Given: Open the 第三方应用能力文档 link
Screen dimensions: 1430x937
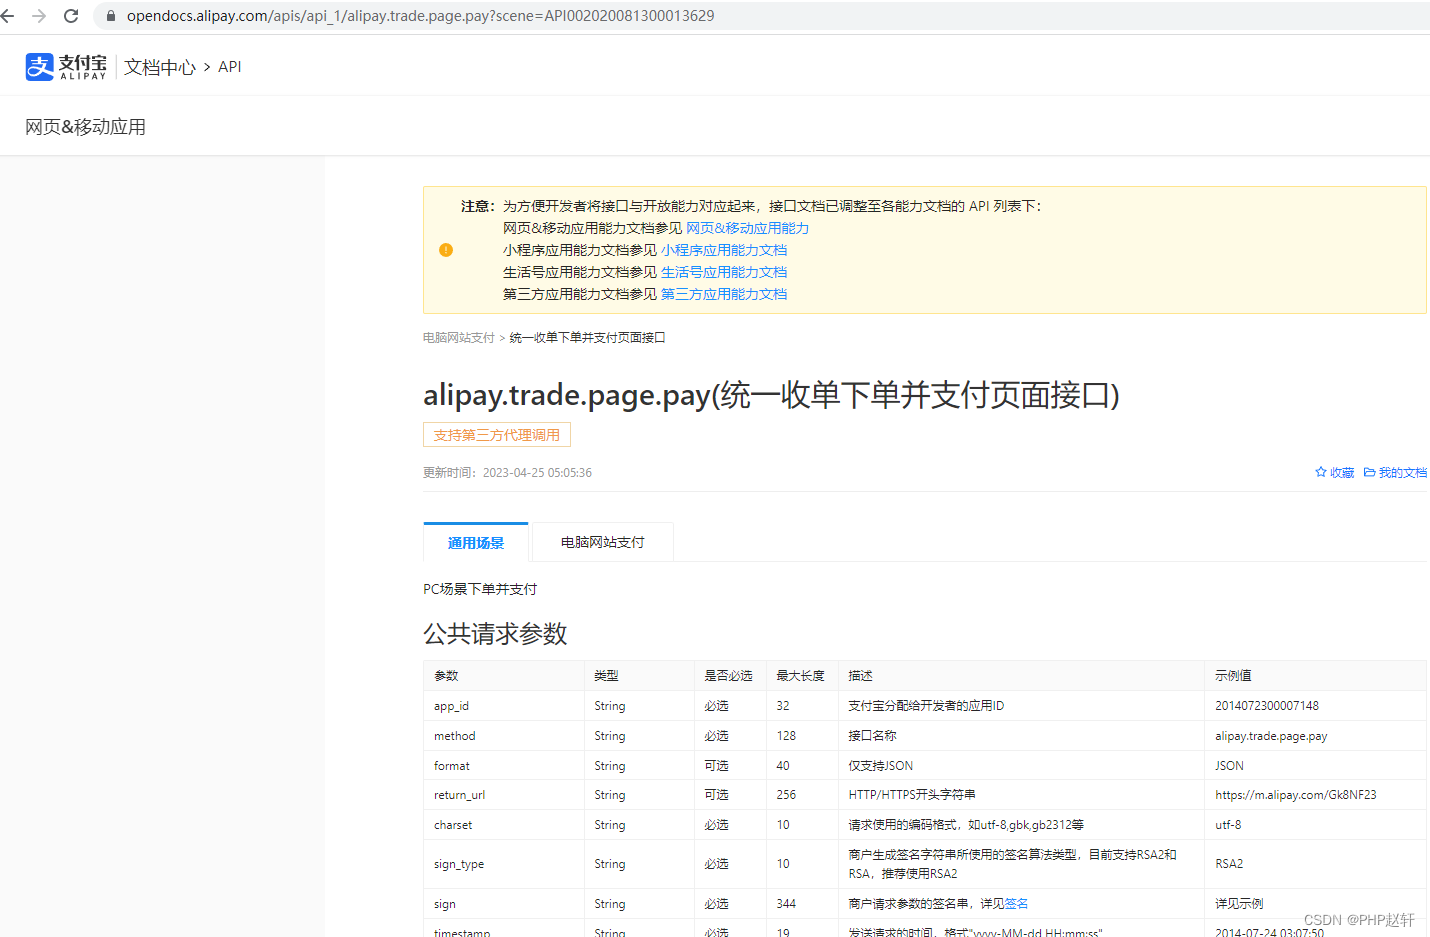Looking at the screenshot, I should [x=723, y=293].
